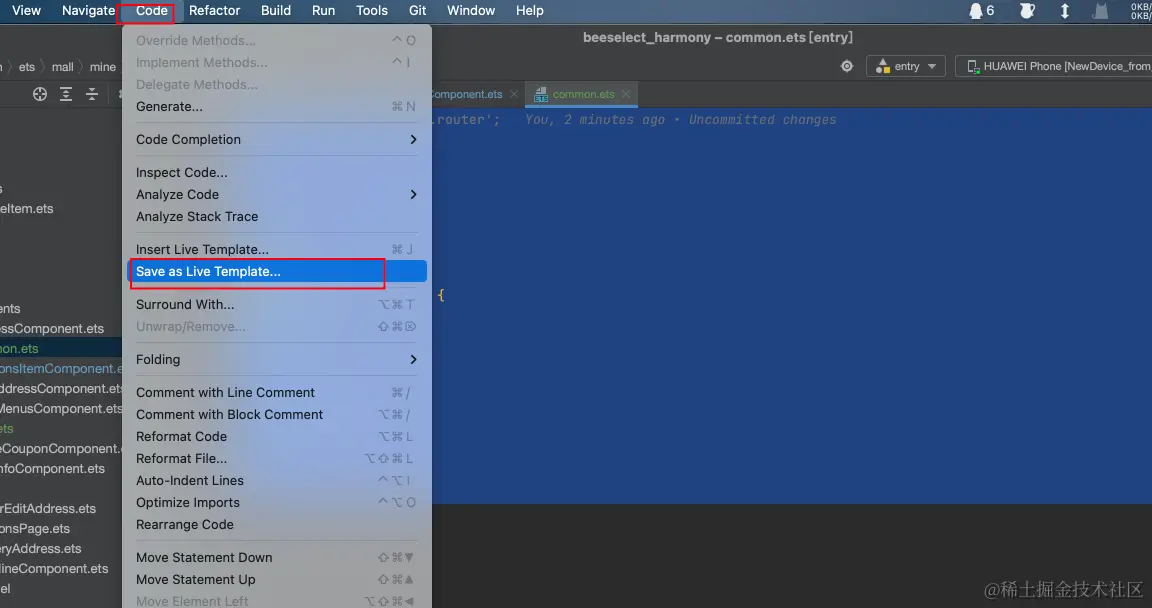
Task: Open rEditAddress.ets in project tree
Action: point(48,508)
